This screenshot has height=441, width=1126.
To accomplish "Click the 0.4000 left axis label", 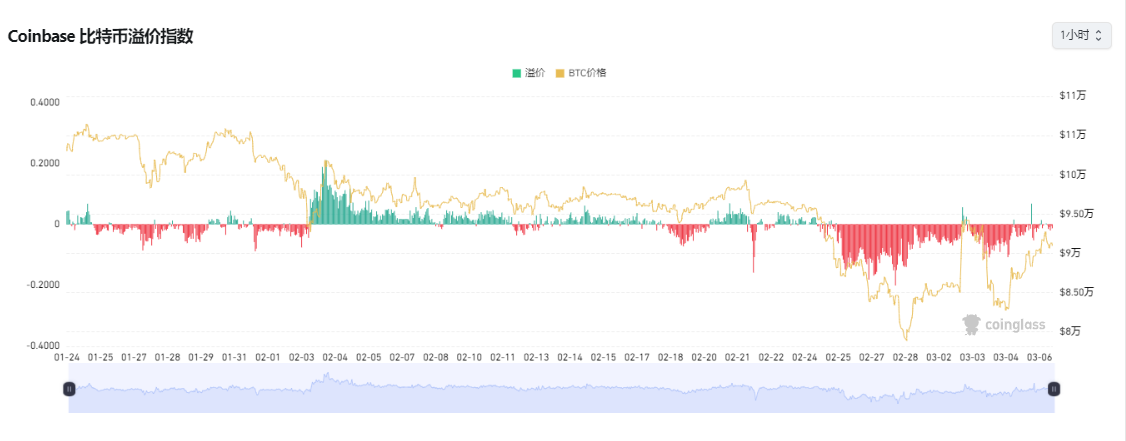I will pyautogui.click(x=45, y=102).
